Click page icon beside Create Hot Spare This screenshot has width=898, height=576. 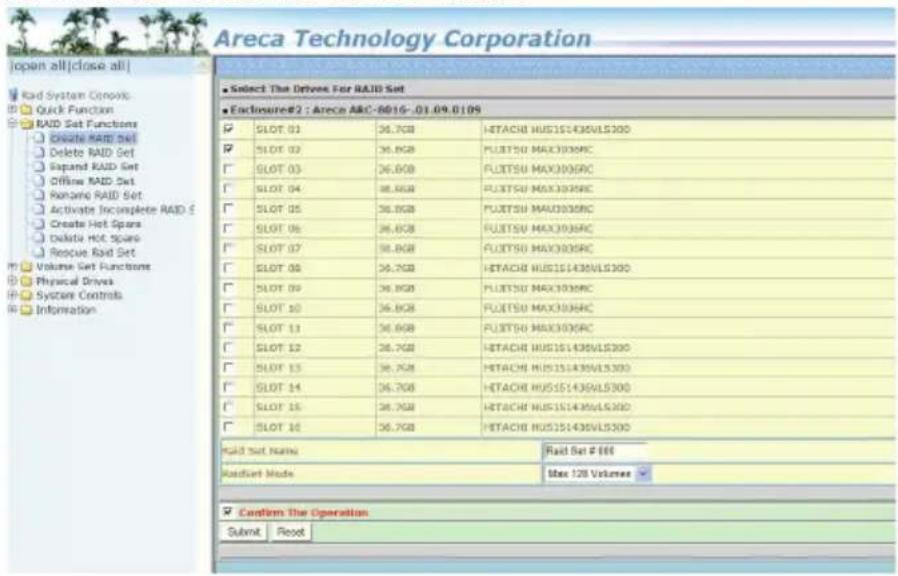tap(39, 224)
